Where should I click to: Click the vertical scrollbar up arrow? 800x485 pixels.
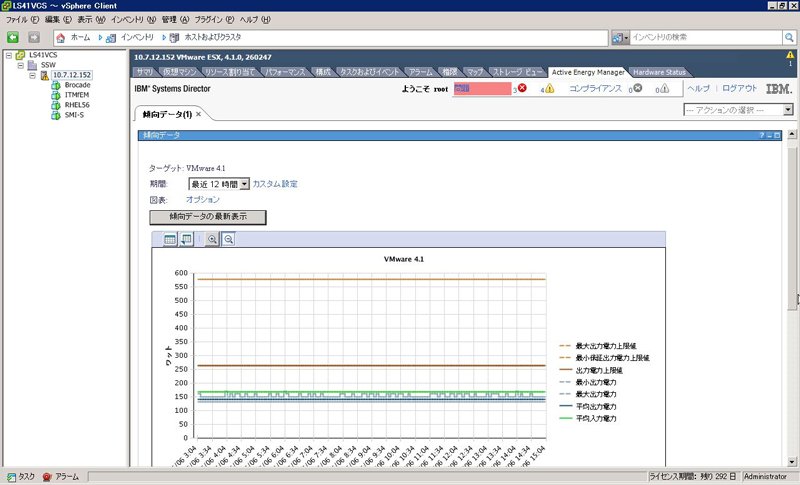pos(792,135)
